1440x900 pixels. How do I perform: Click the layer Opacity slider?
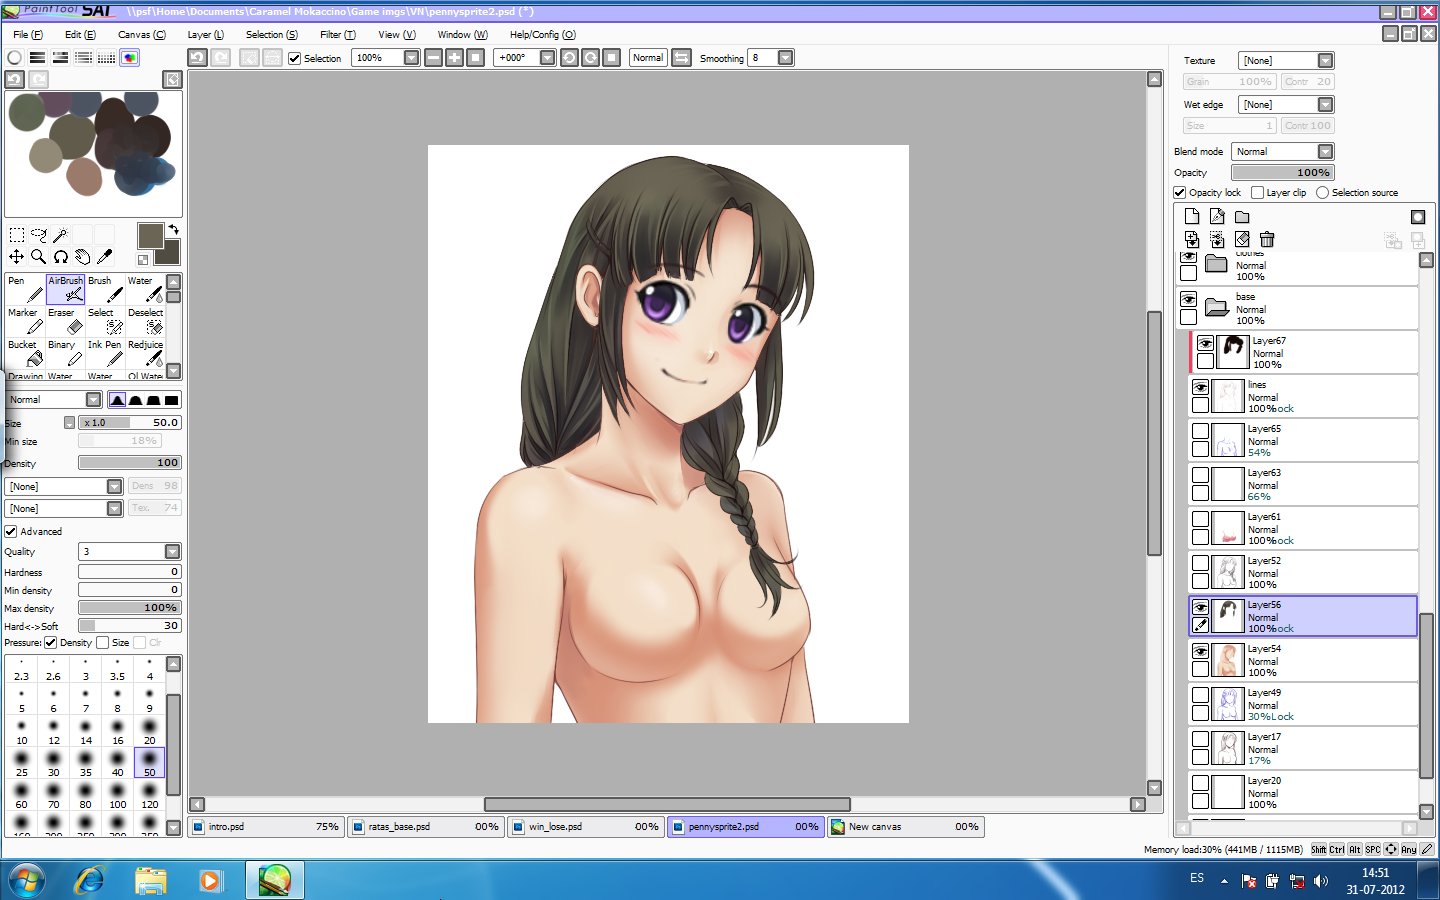coord(1282,173)
